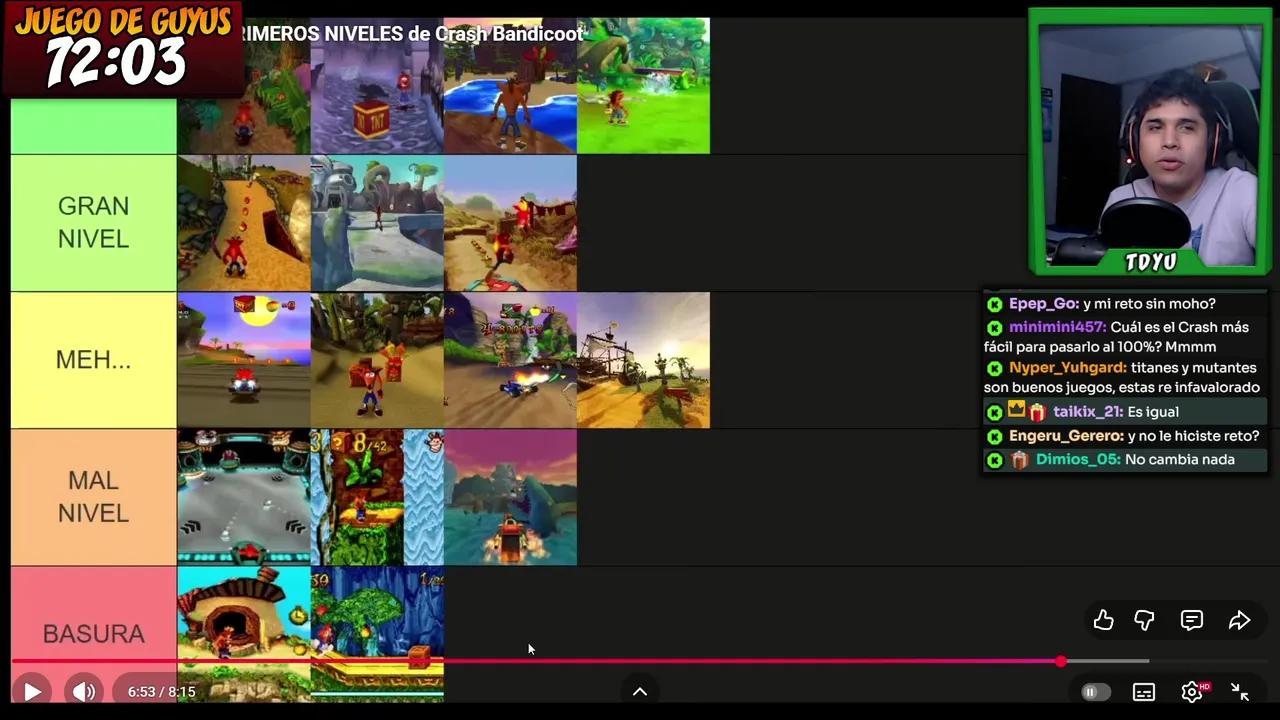Click the 72:03 timer overlay
1280x720 pixels.
coord(117,62)
